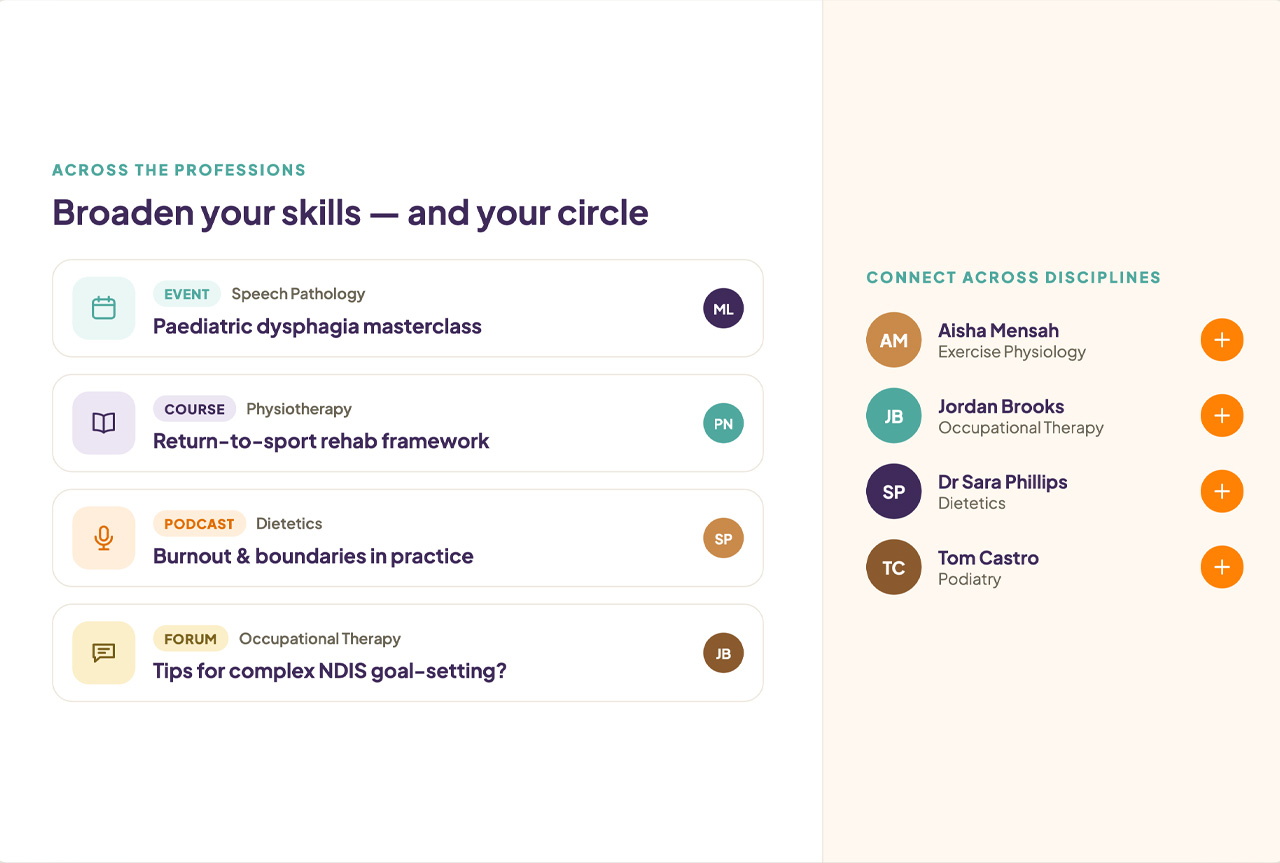Add Dr Sara Phillips via plus icon

coord(1222,491)
